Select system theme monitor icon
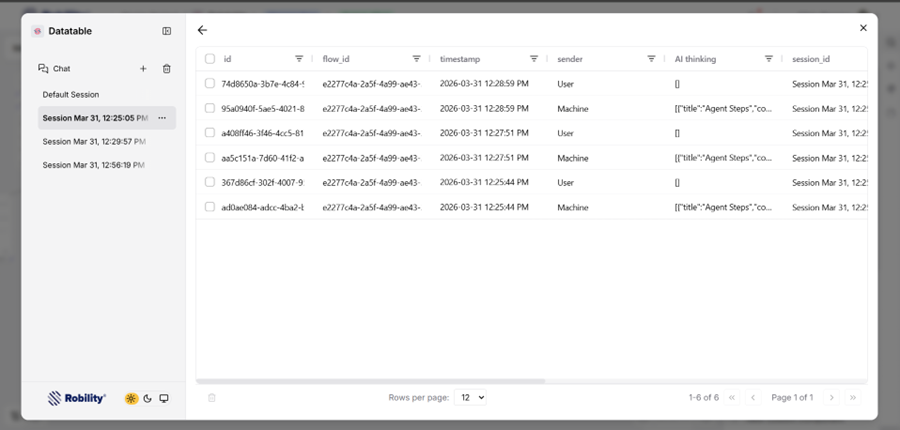The width and height of the screenshot is (900, 430). tap(164, 398)
